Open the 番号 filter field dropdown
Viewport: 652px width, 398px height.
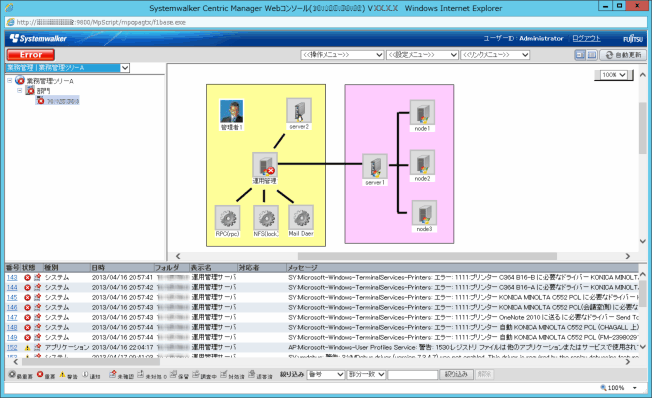pos(326,375)
